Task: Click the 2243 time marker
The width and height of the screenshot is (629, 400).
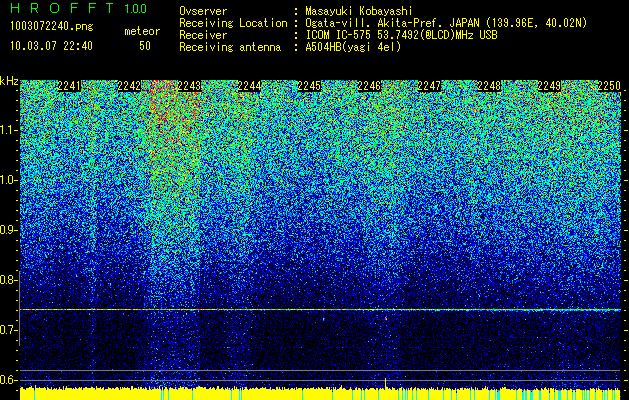Action: tap(189, 86)
